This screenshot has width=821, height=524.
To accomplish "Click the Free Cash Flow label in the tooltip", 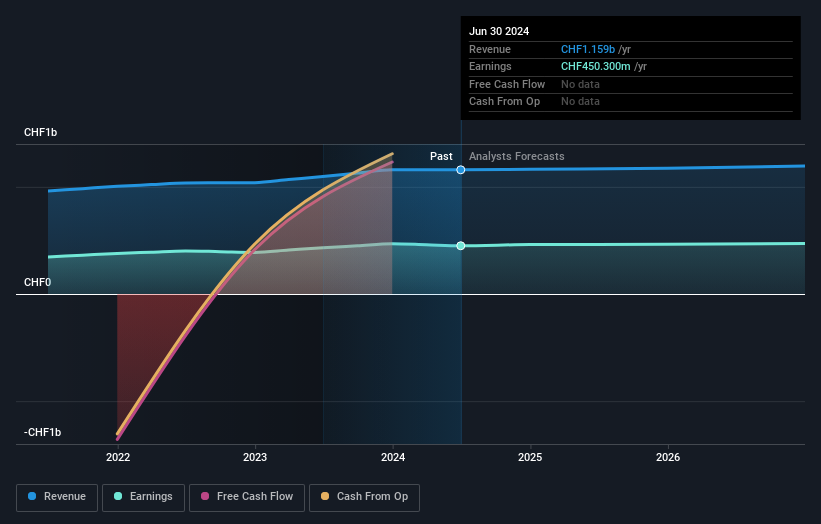I will pyautogui.click(x=507, y=84).
